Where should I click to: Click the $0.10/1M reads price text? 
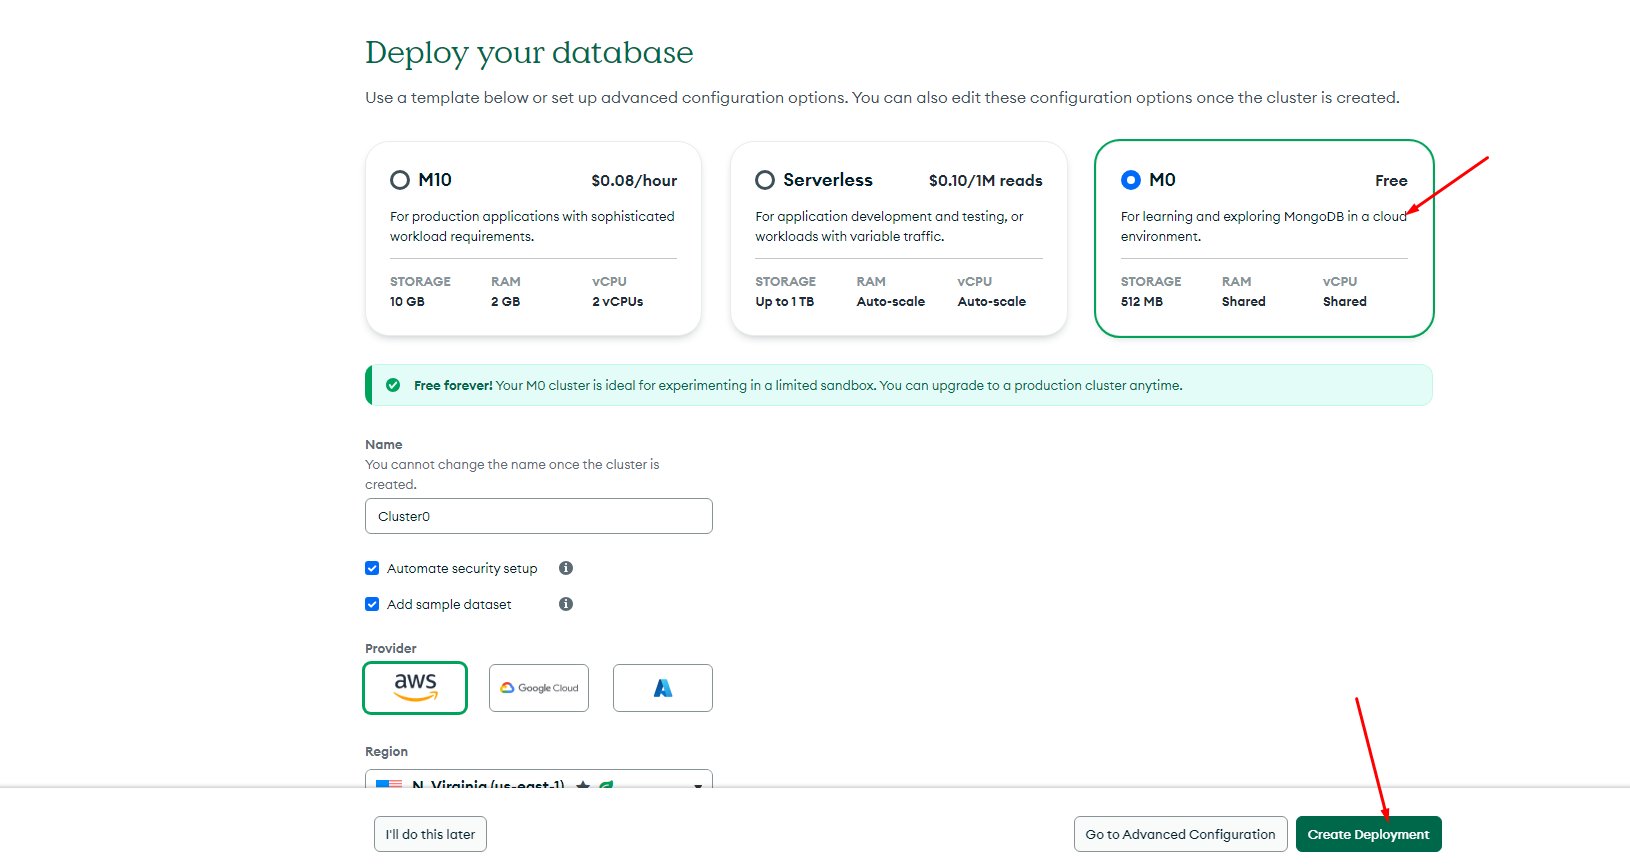coord(986,181)
